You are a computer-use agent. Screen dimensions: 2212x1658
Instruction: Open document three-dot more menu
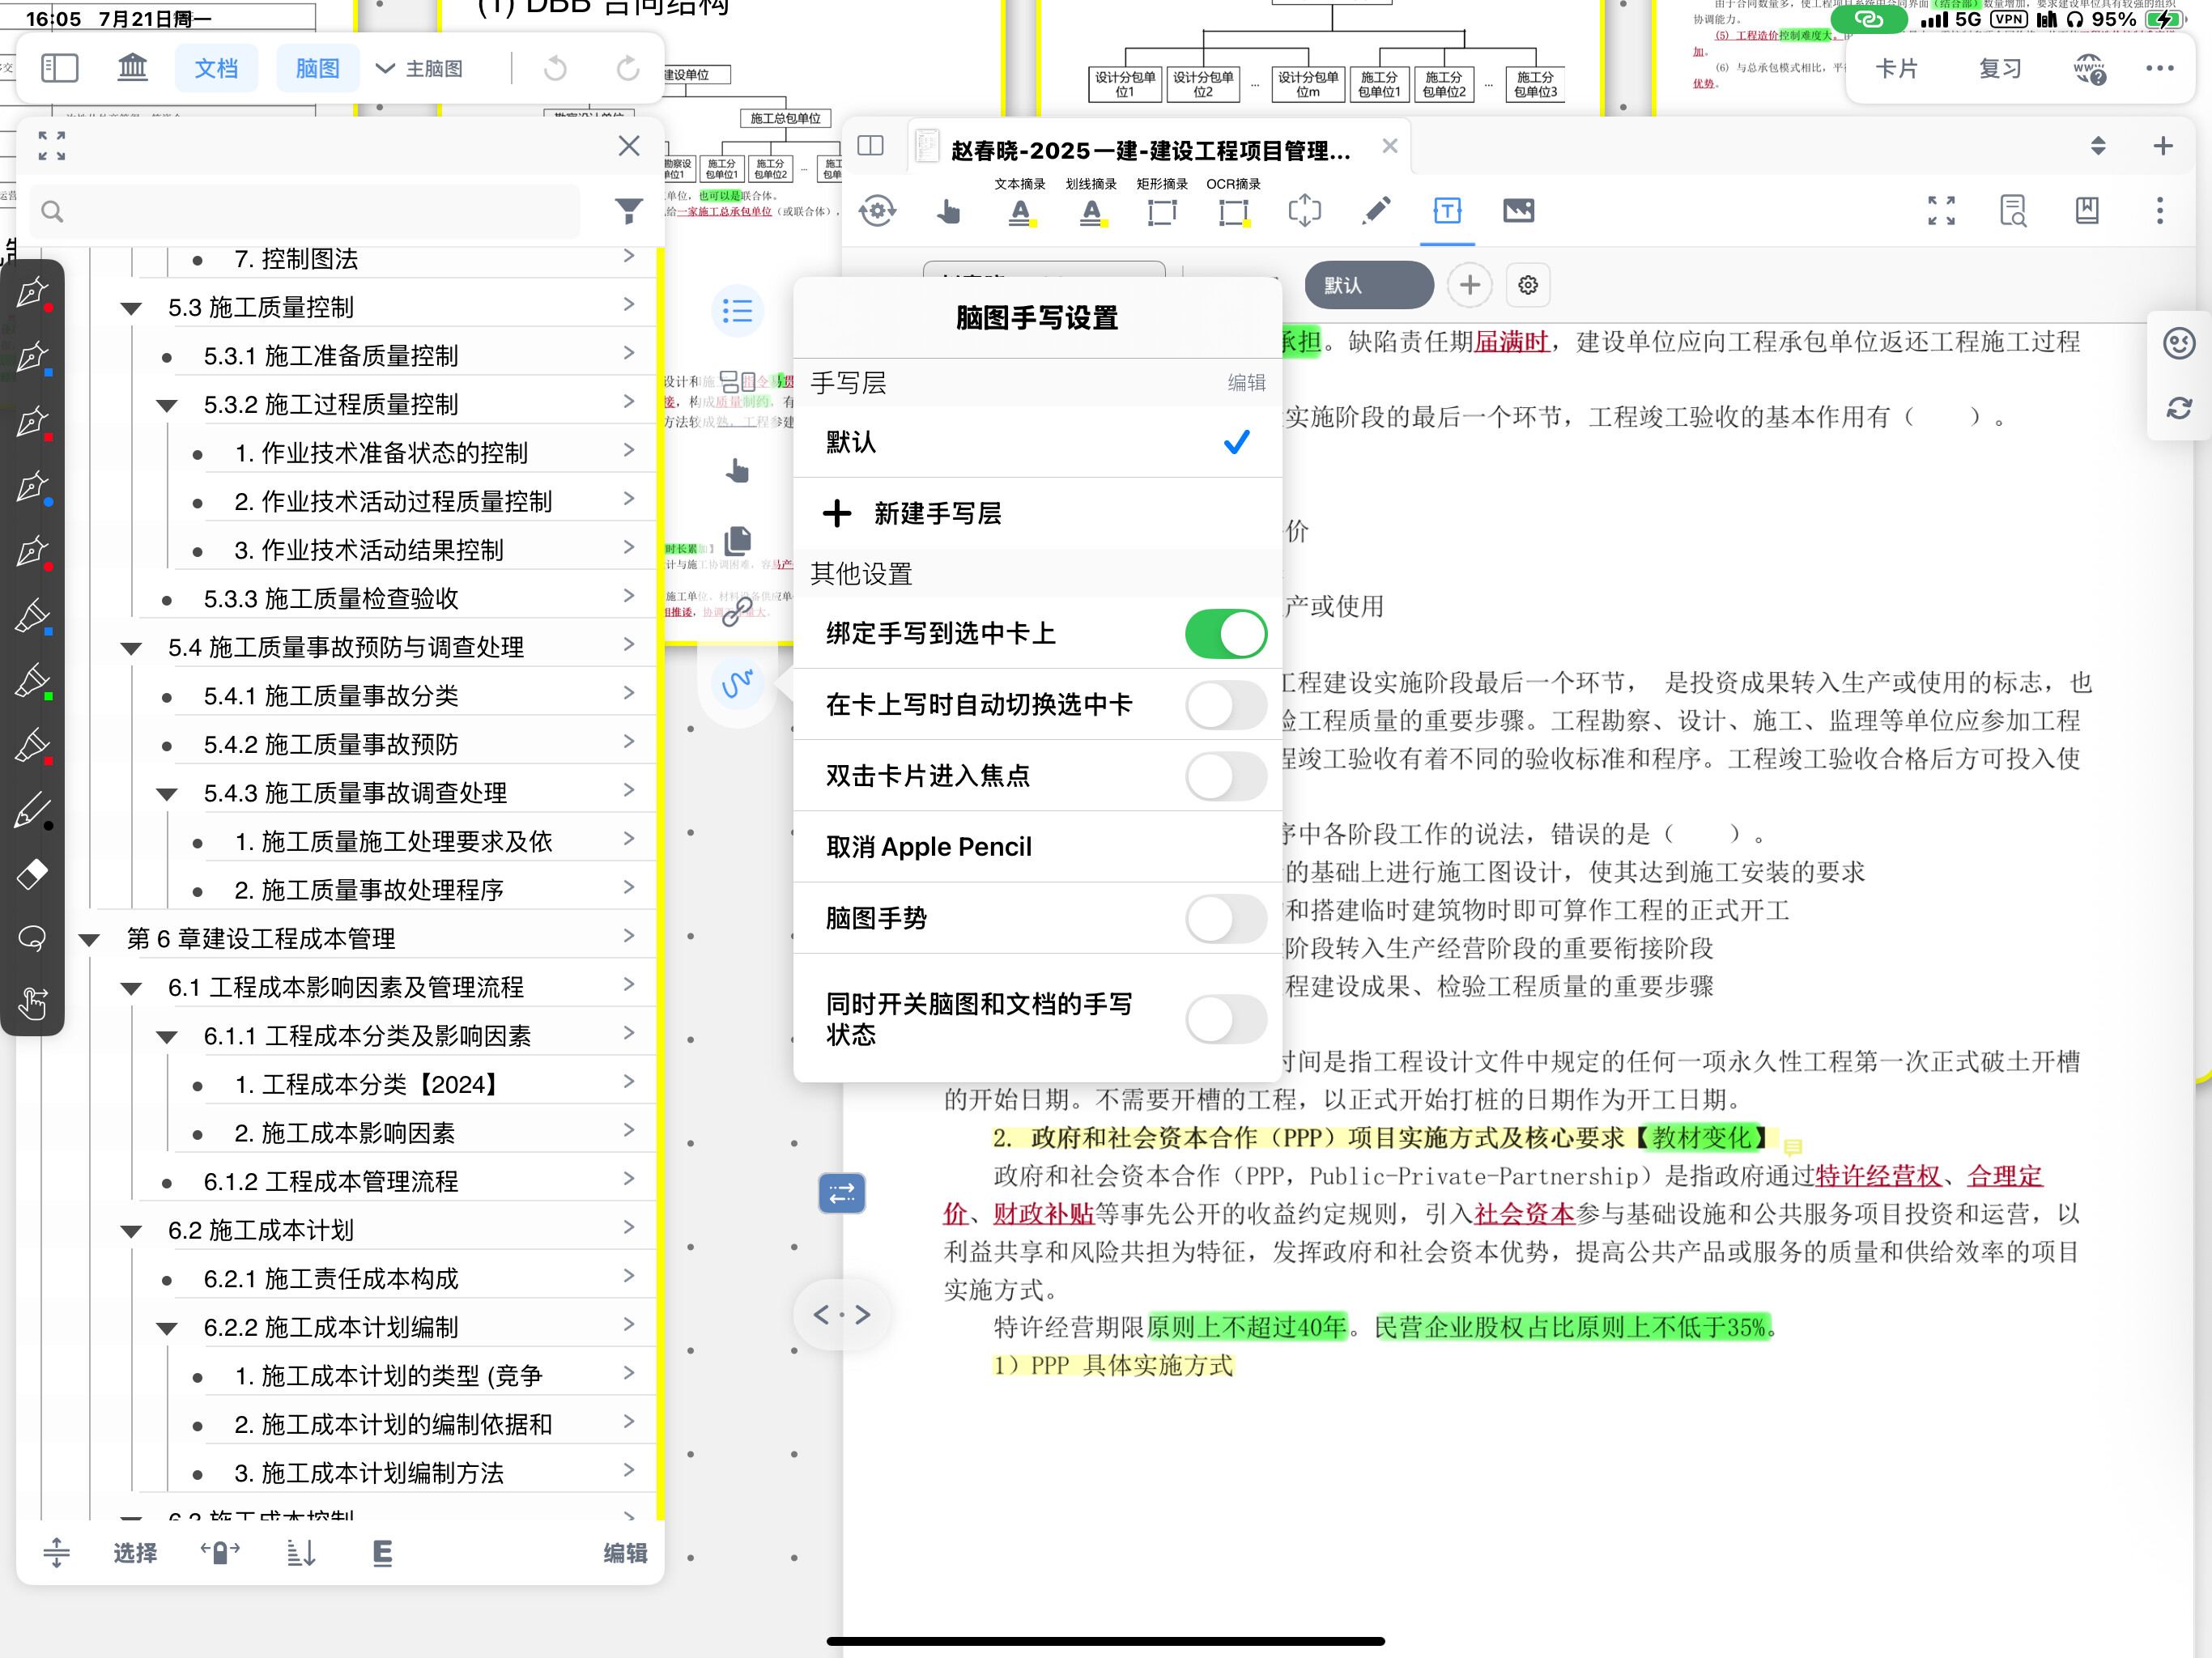coord(2160,210)
